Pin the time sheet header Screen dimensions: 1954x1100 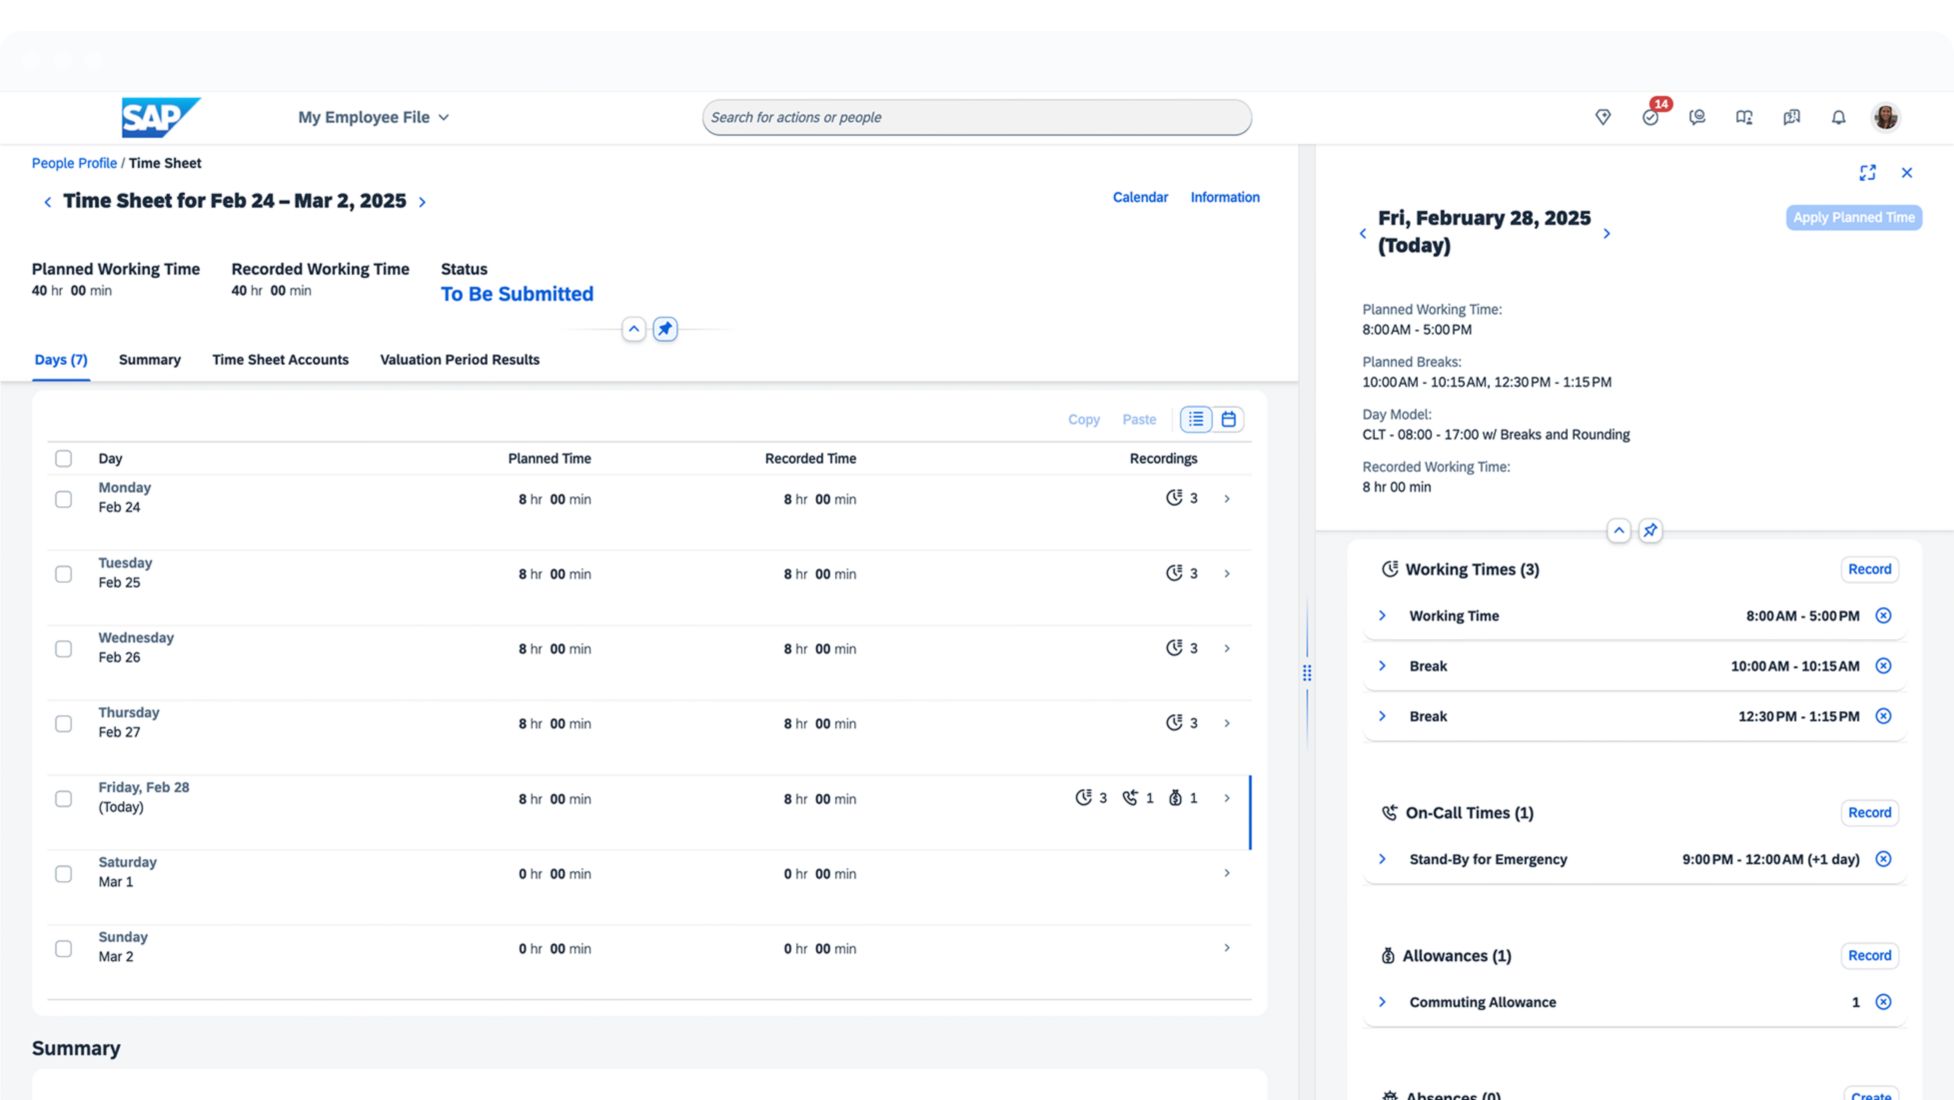[665, 329]
